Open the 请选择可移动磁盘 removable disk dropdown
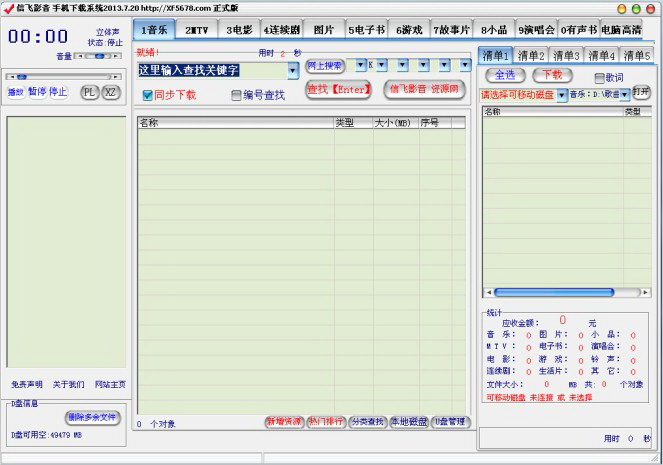Screen dimensions: 663x465 click(562, 95)
